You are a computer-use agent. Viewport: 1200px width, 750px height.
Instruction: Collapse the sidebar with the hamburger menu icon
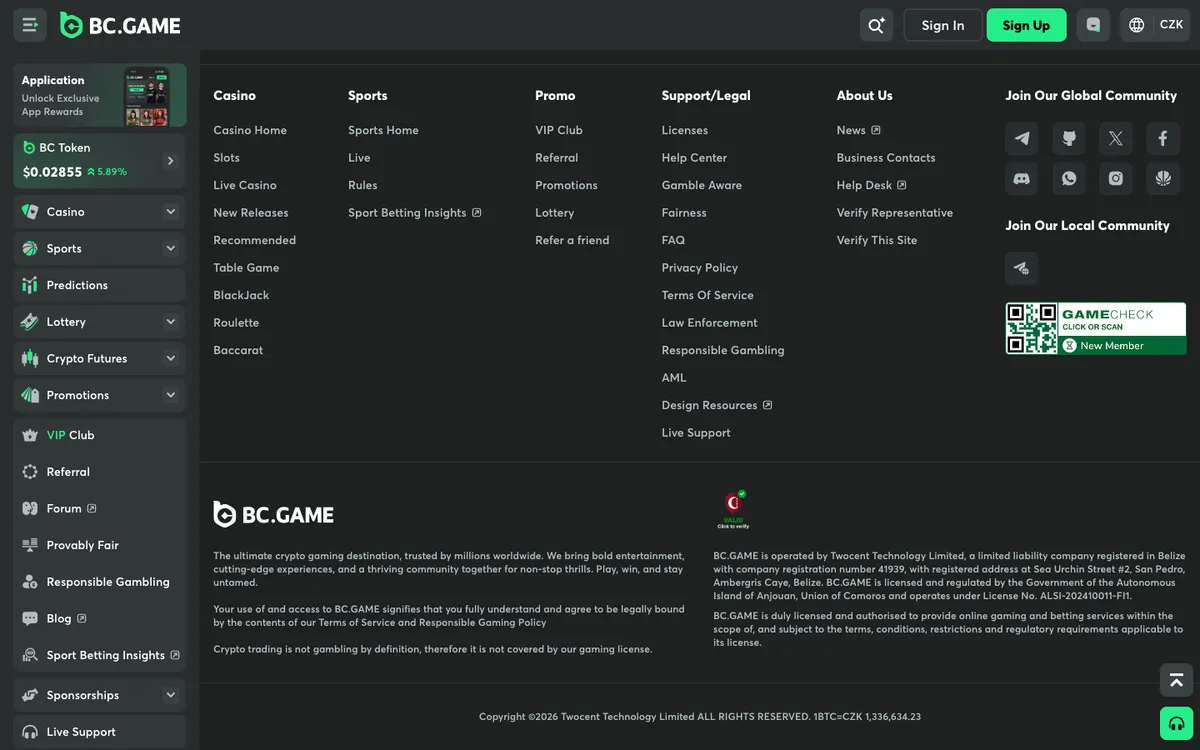[x=30, y=25]
